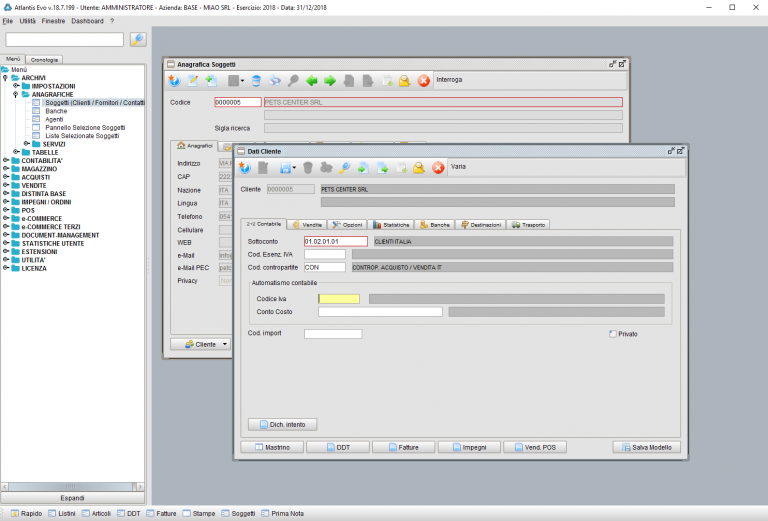The height and width of the screenshot is (521, 768).
Task: Expand the CONTABILITA' tree folder
Action: tap(6, 160)
